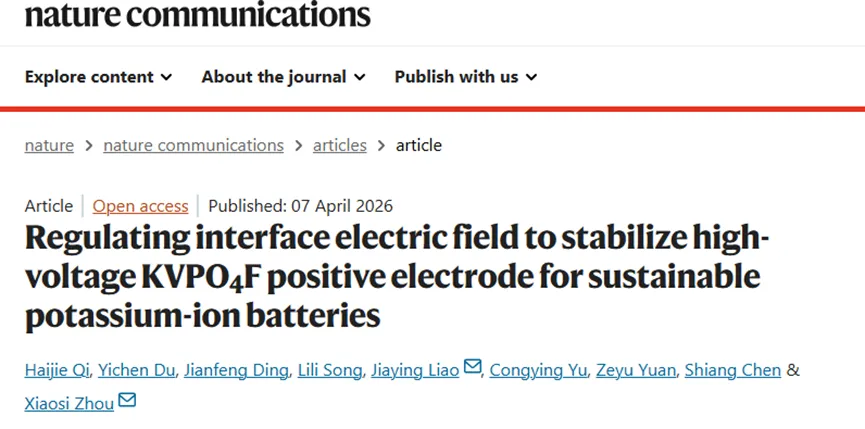865x429 pixels.
Task: Show author Congying Yu details
Action: [538, 370]
